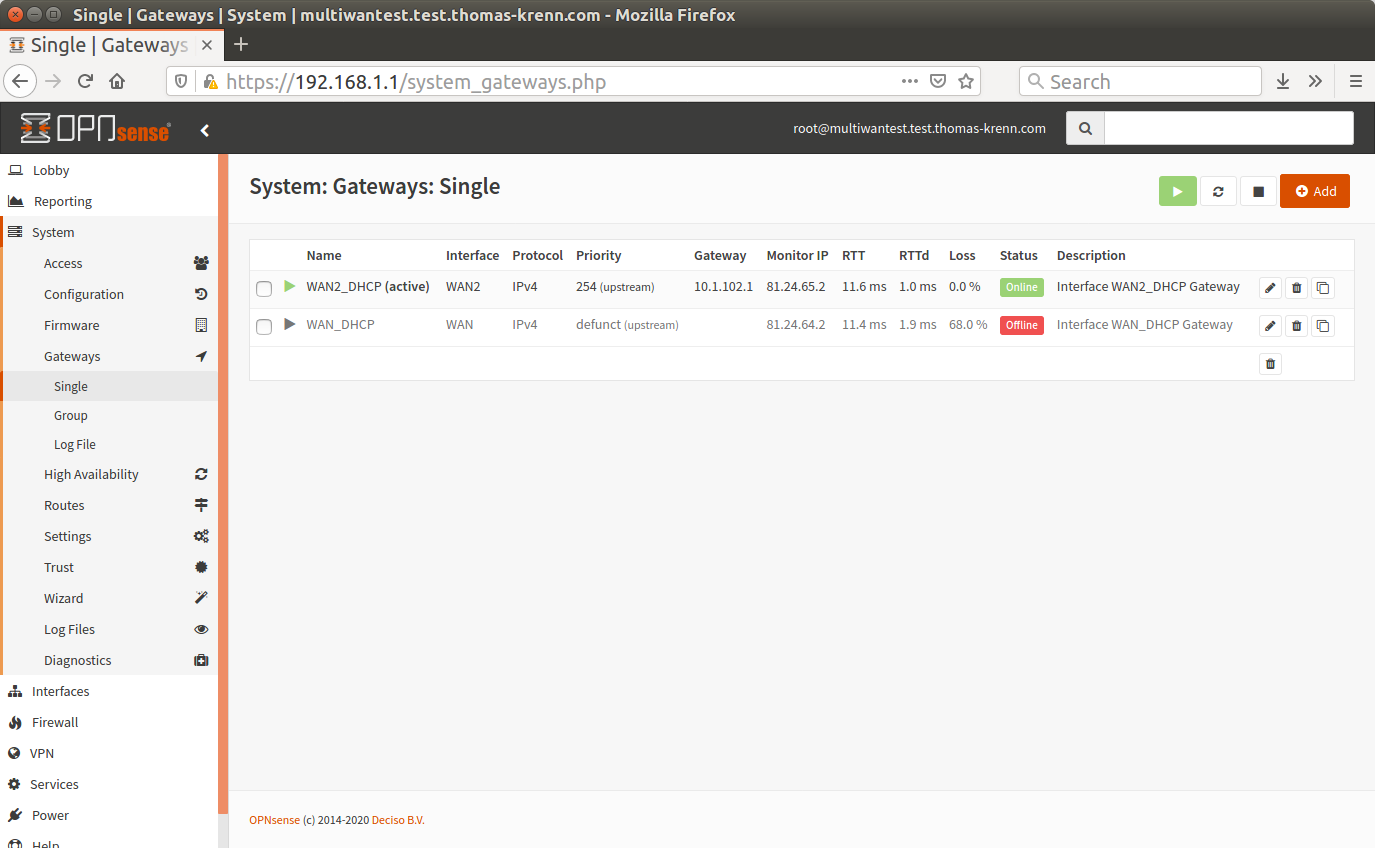This screenshot has width=1375, height=848.
Task: Collapse the sidebar with the chevron arrow
Action: point(205,129)
